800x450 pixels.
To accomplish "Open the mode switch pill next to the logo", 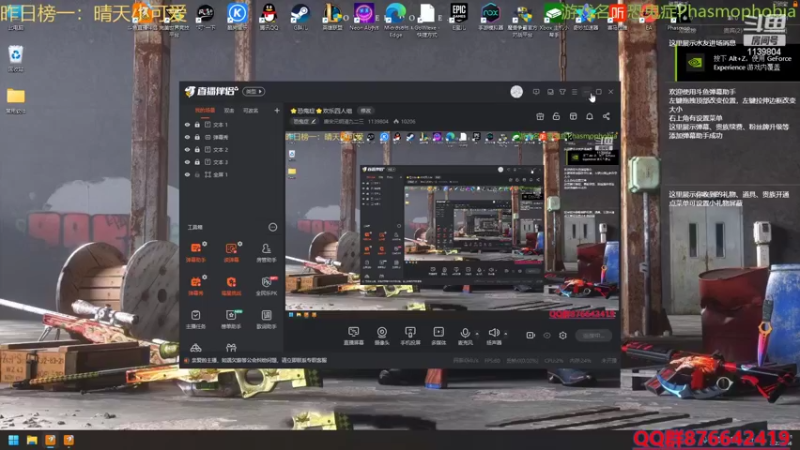I will click(254, 92).
